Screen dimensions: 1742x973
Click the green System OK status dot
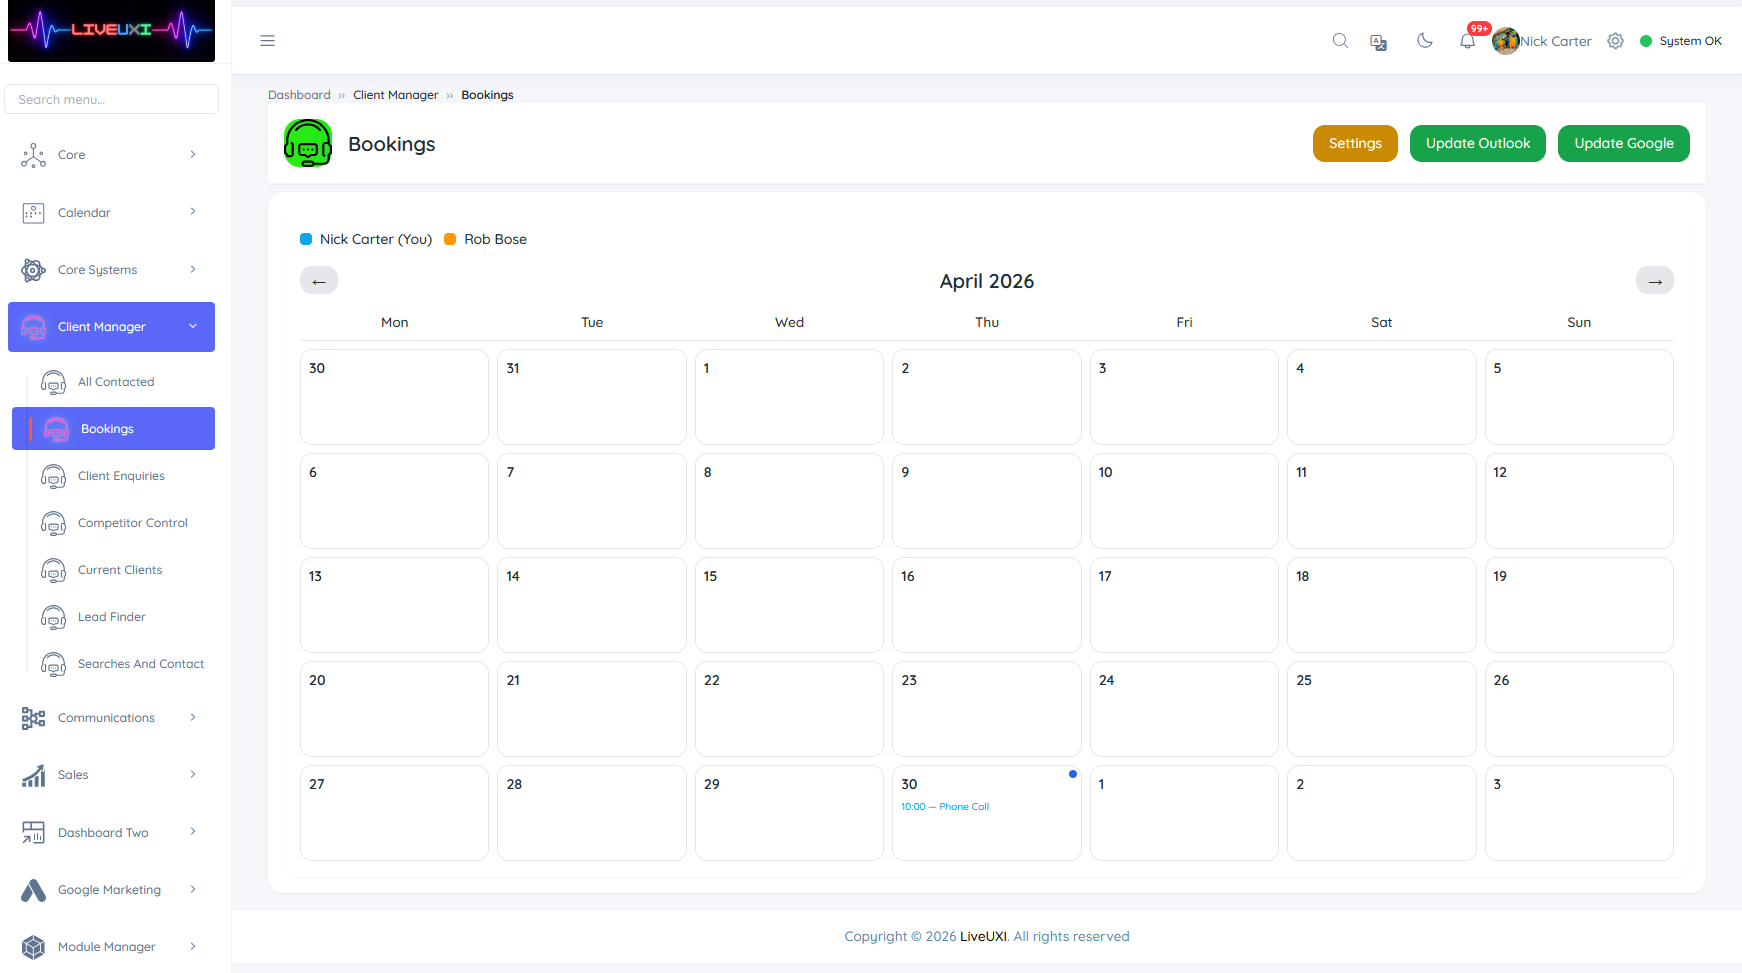point(1646,41)
